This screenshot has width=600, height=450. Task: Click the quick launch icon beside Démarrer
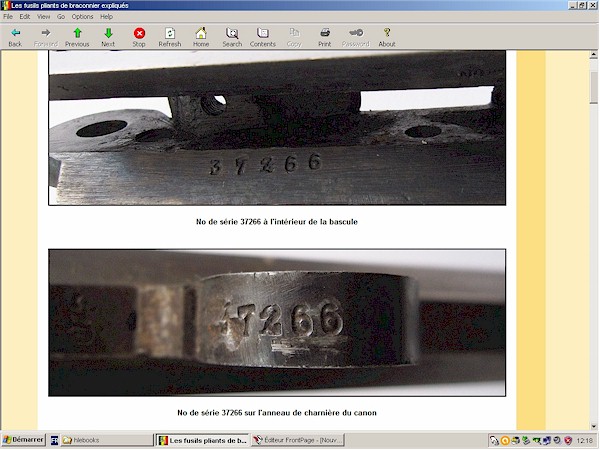(x=54, y=440)
